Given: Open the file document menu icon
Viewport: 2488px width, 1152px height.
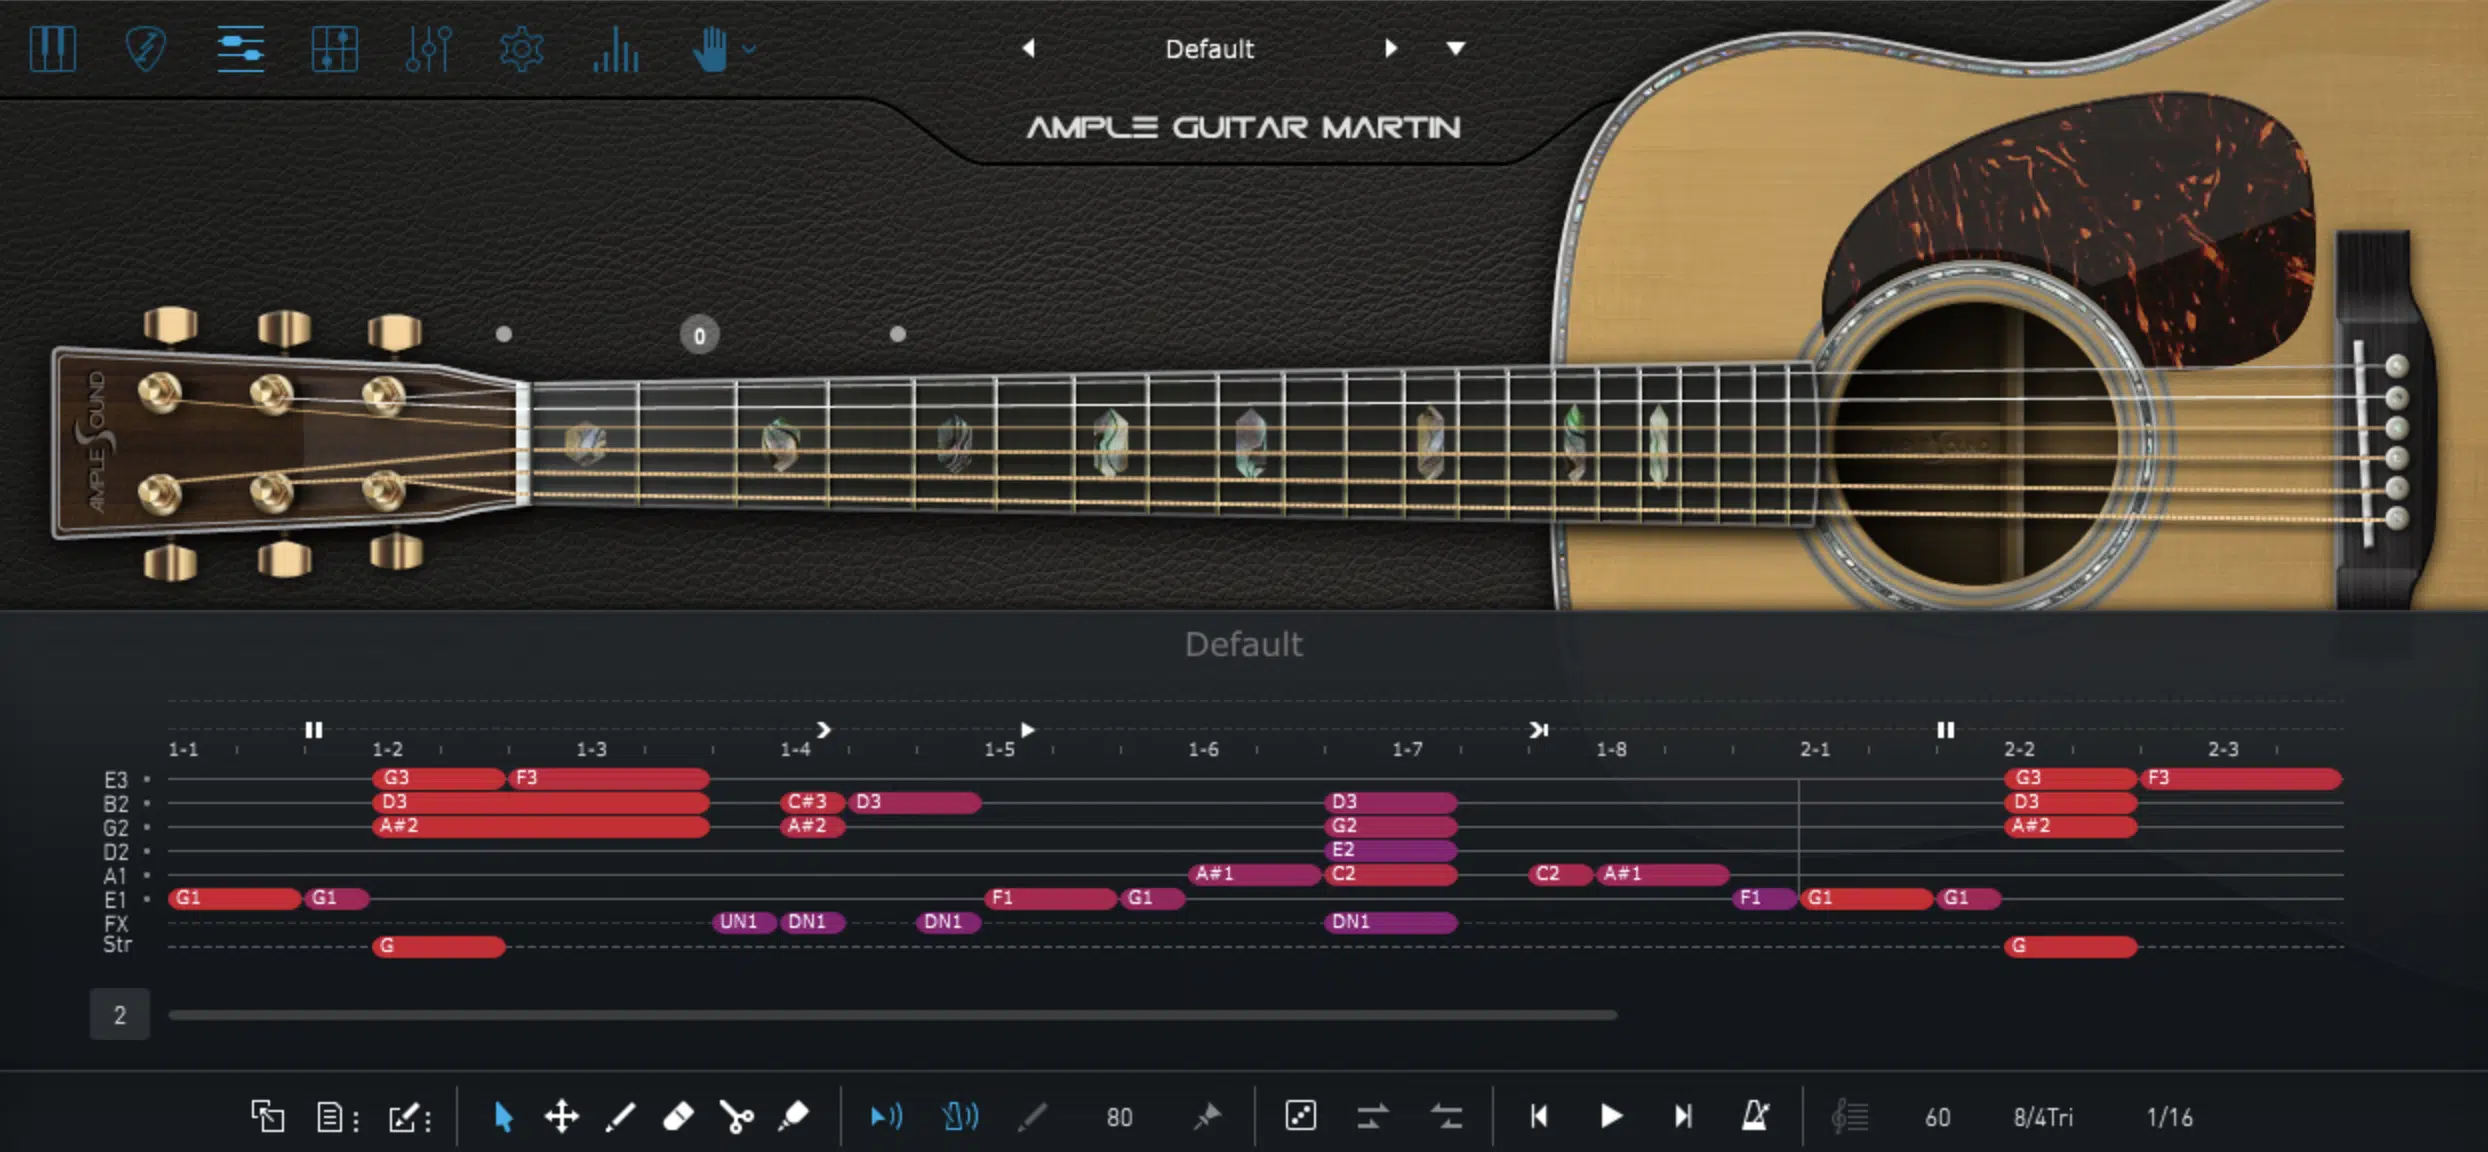Looking at the screenshot, I should [337, 1116].
